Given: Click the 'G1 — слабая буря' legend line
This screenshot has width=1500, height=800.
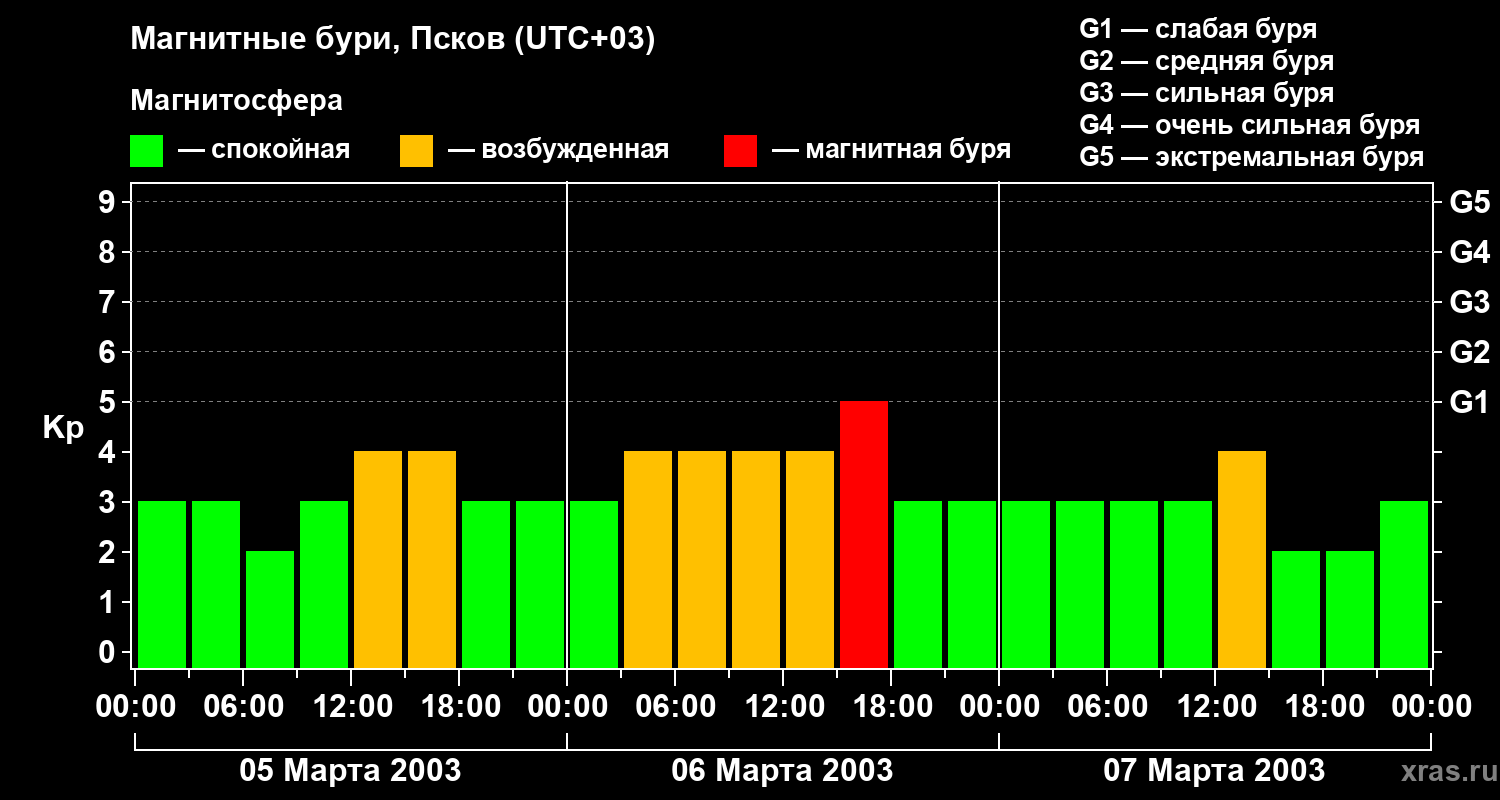Looking at the screenshot, I should [x=1198, y=29].
